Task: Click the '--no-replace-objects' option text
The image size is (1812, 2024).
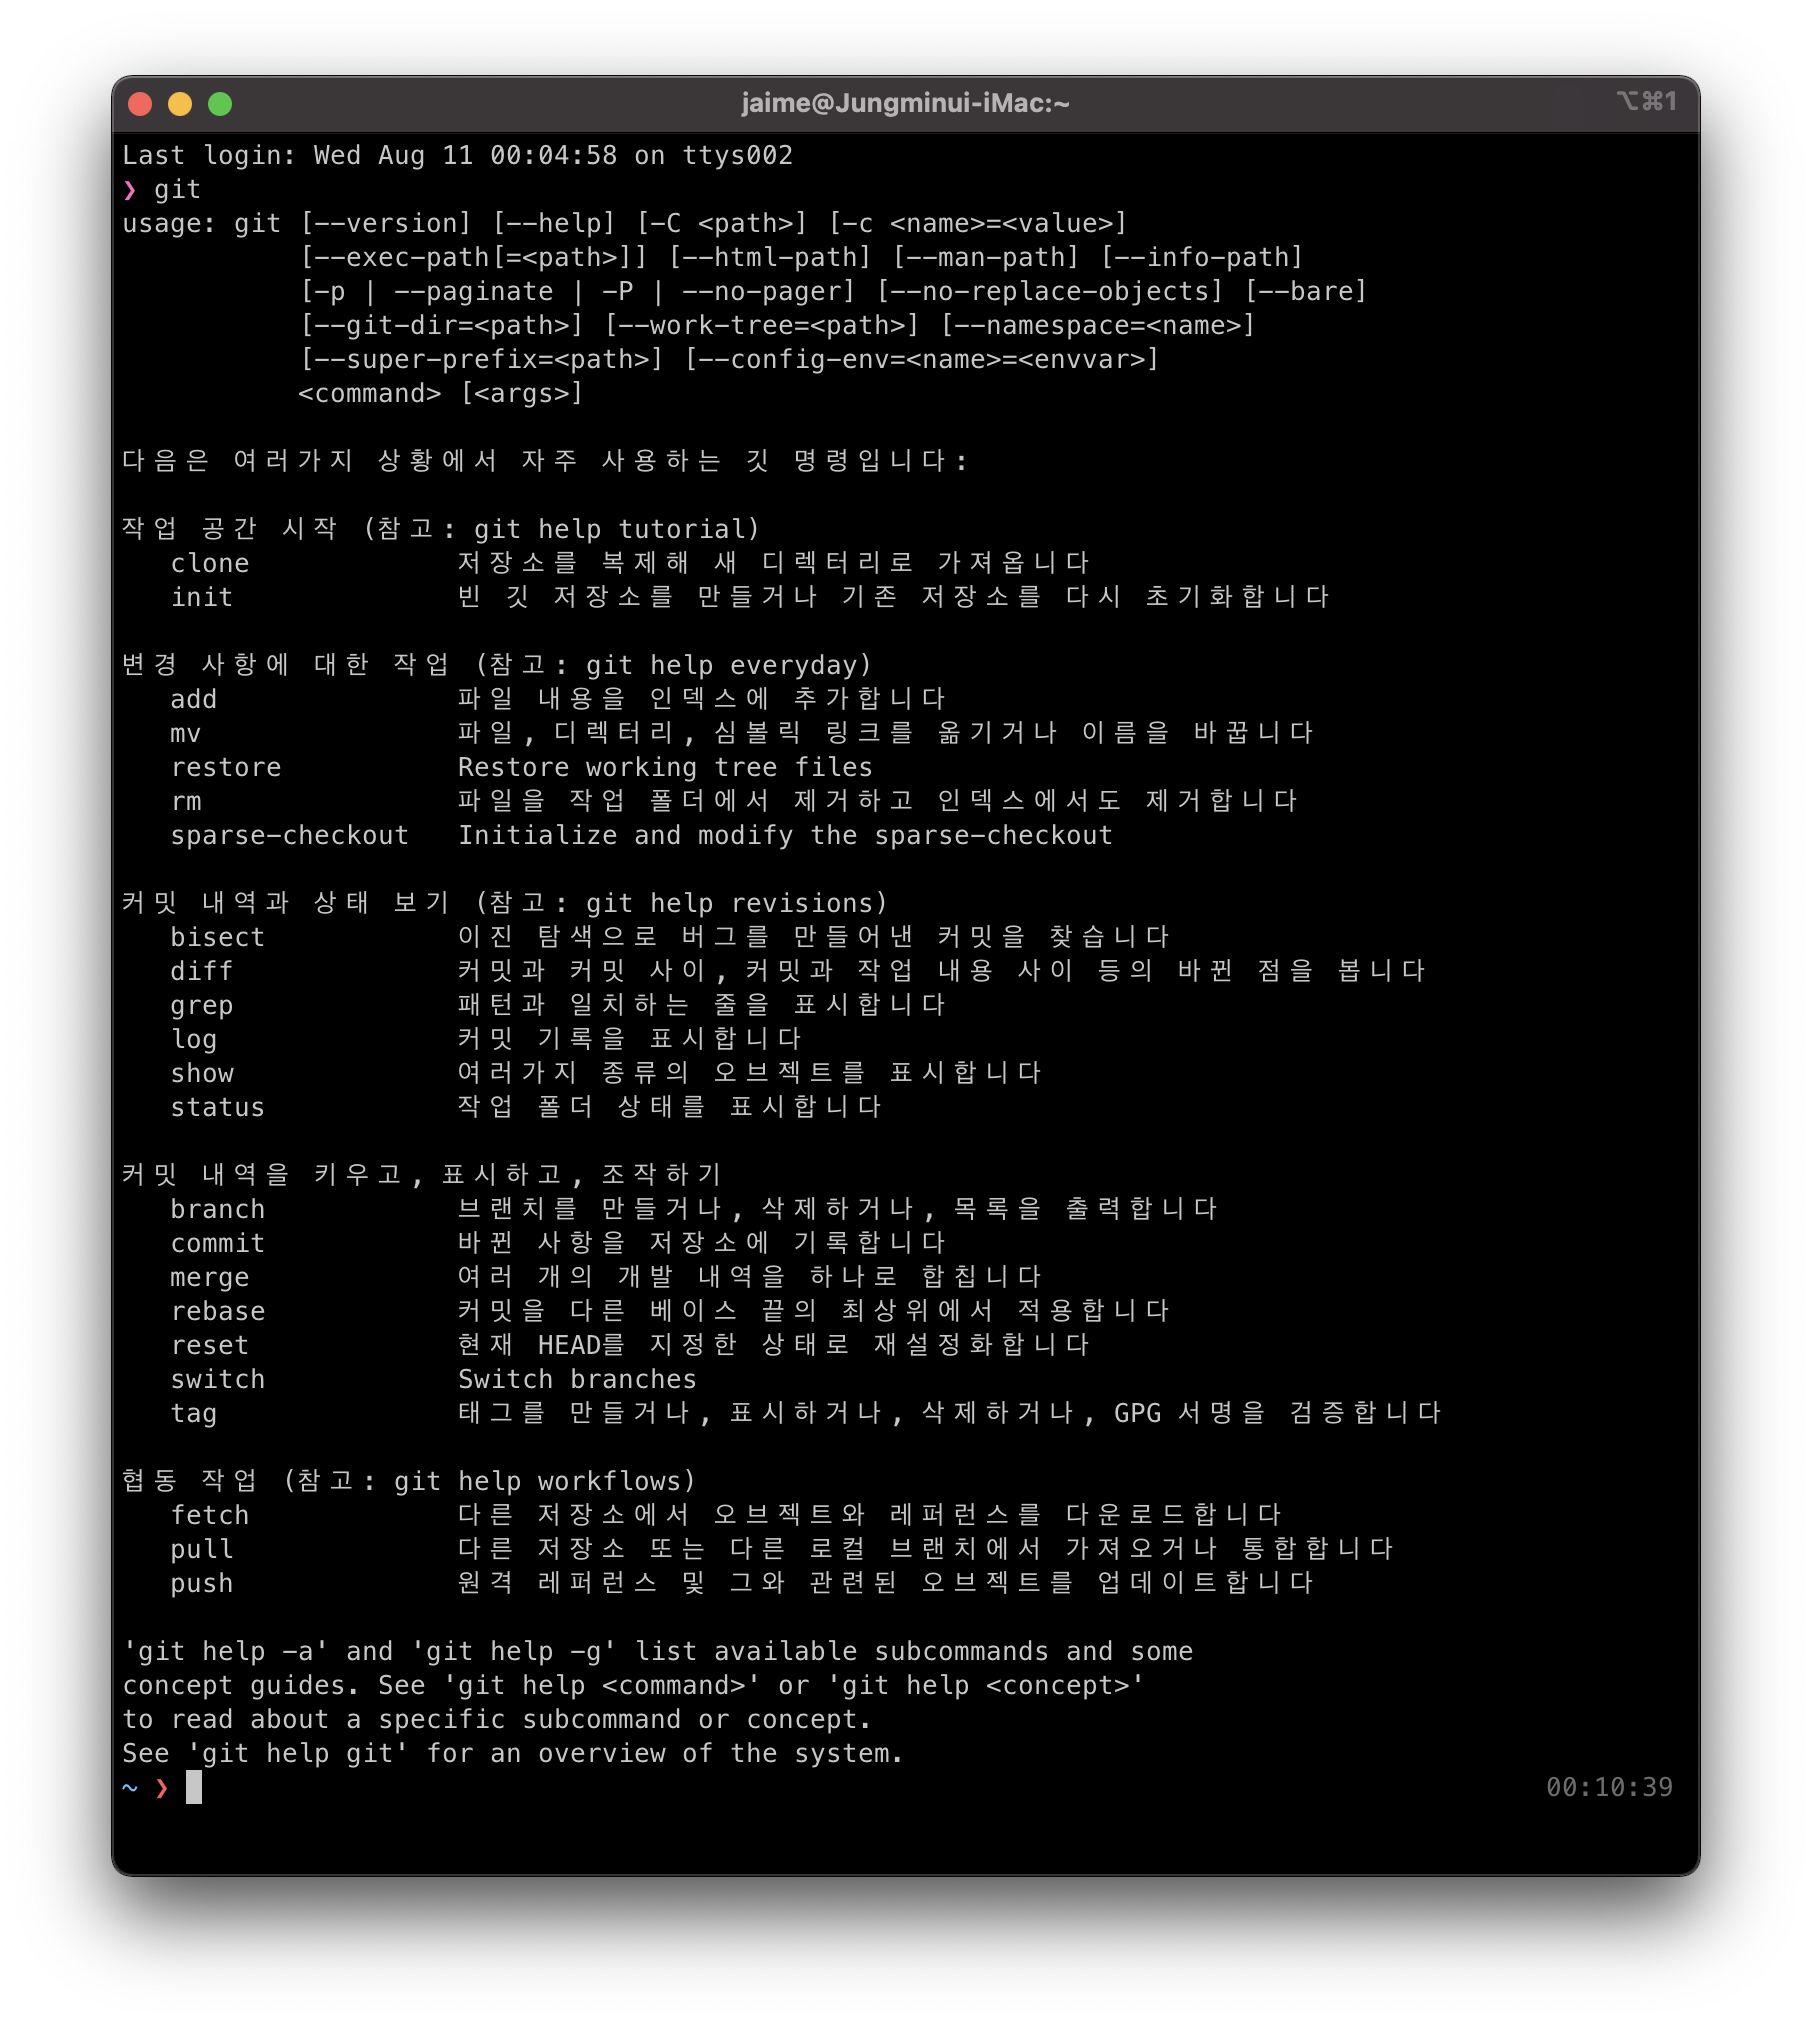Action: tap(1050, 292)
